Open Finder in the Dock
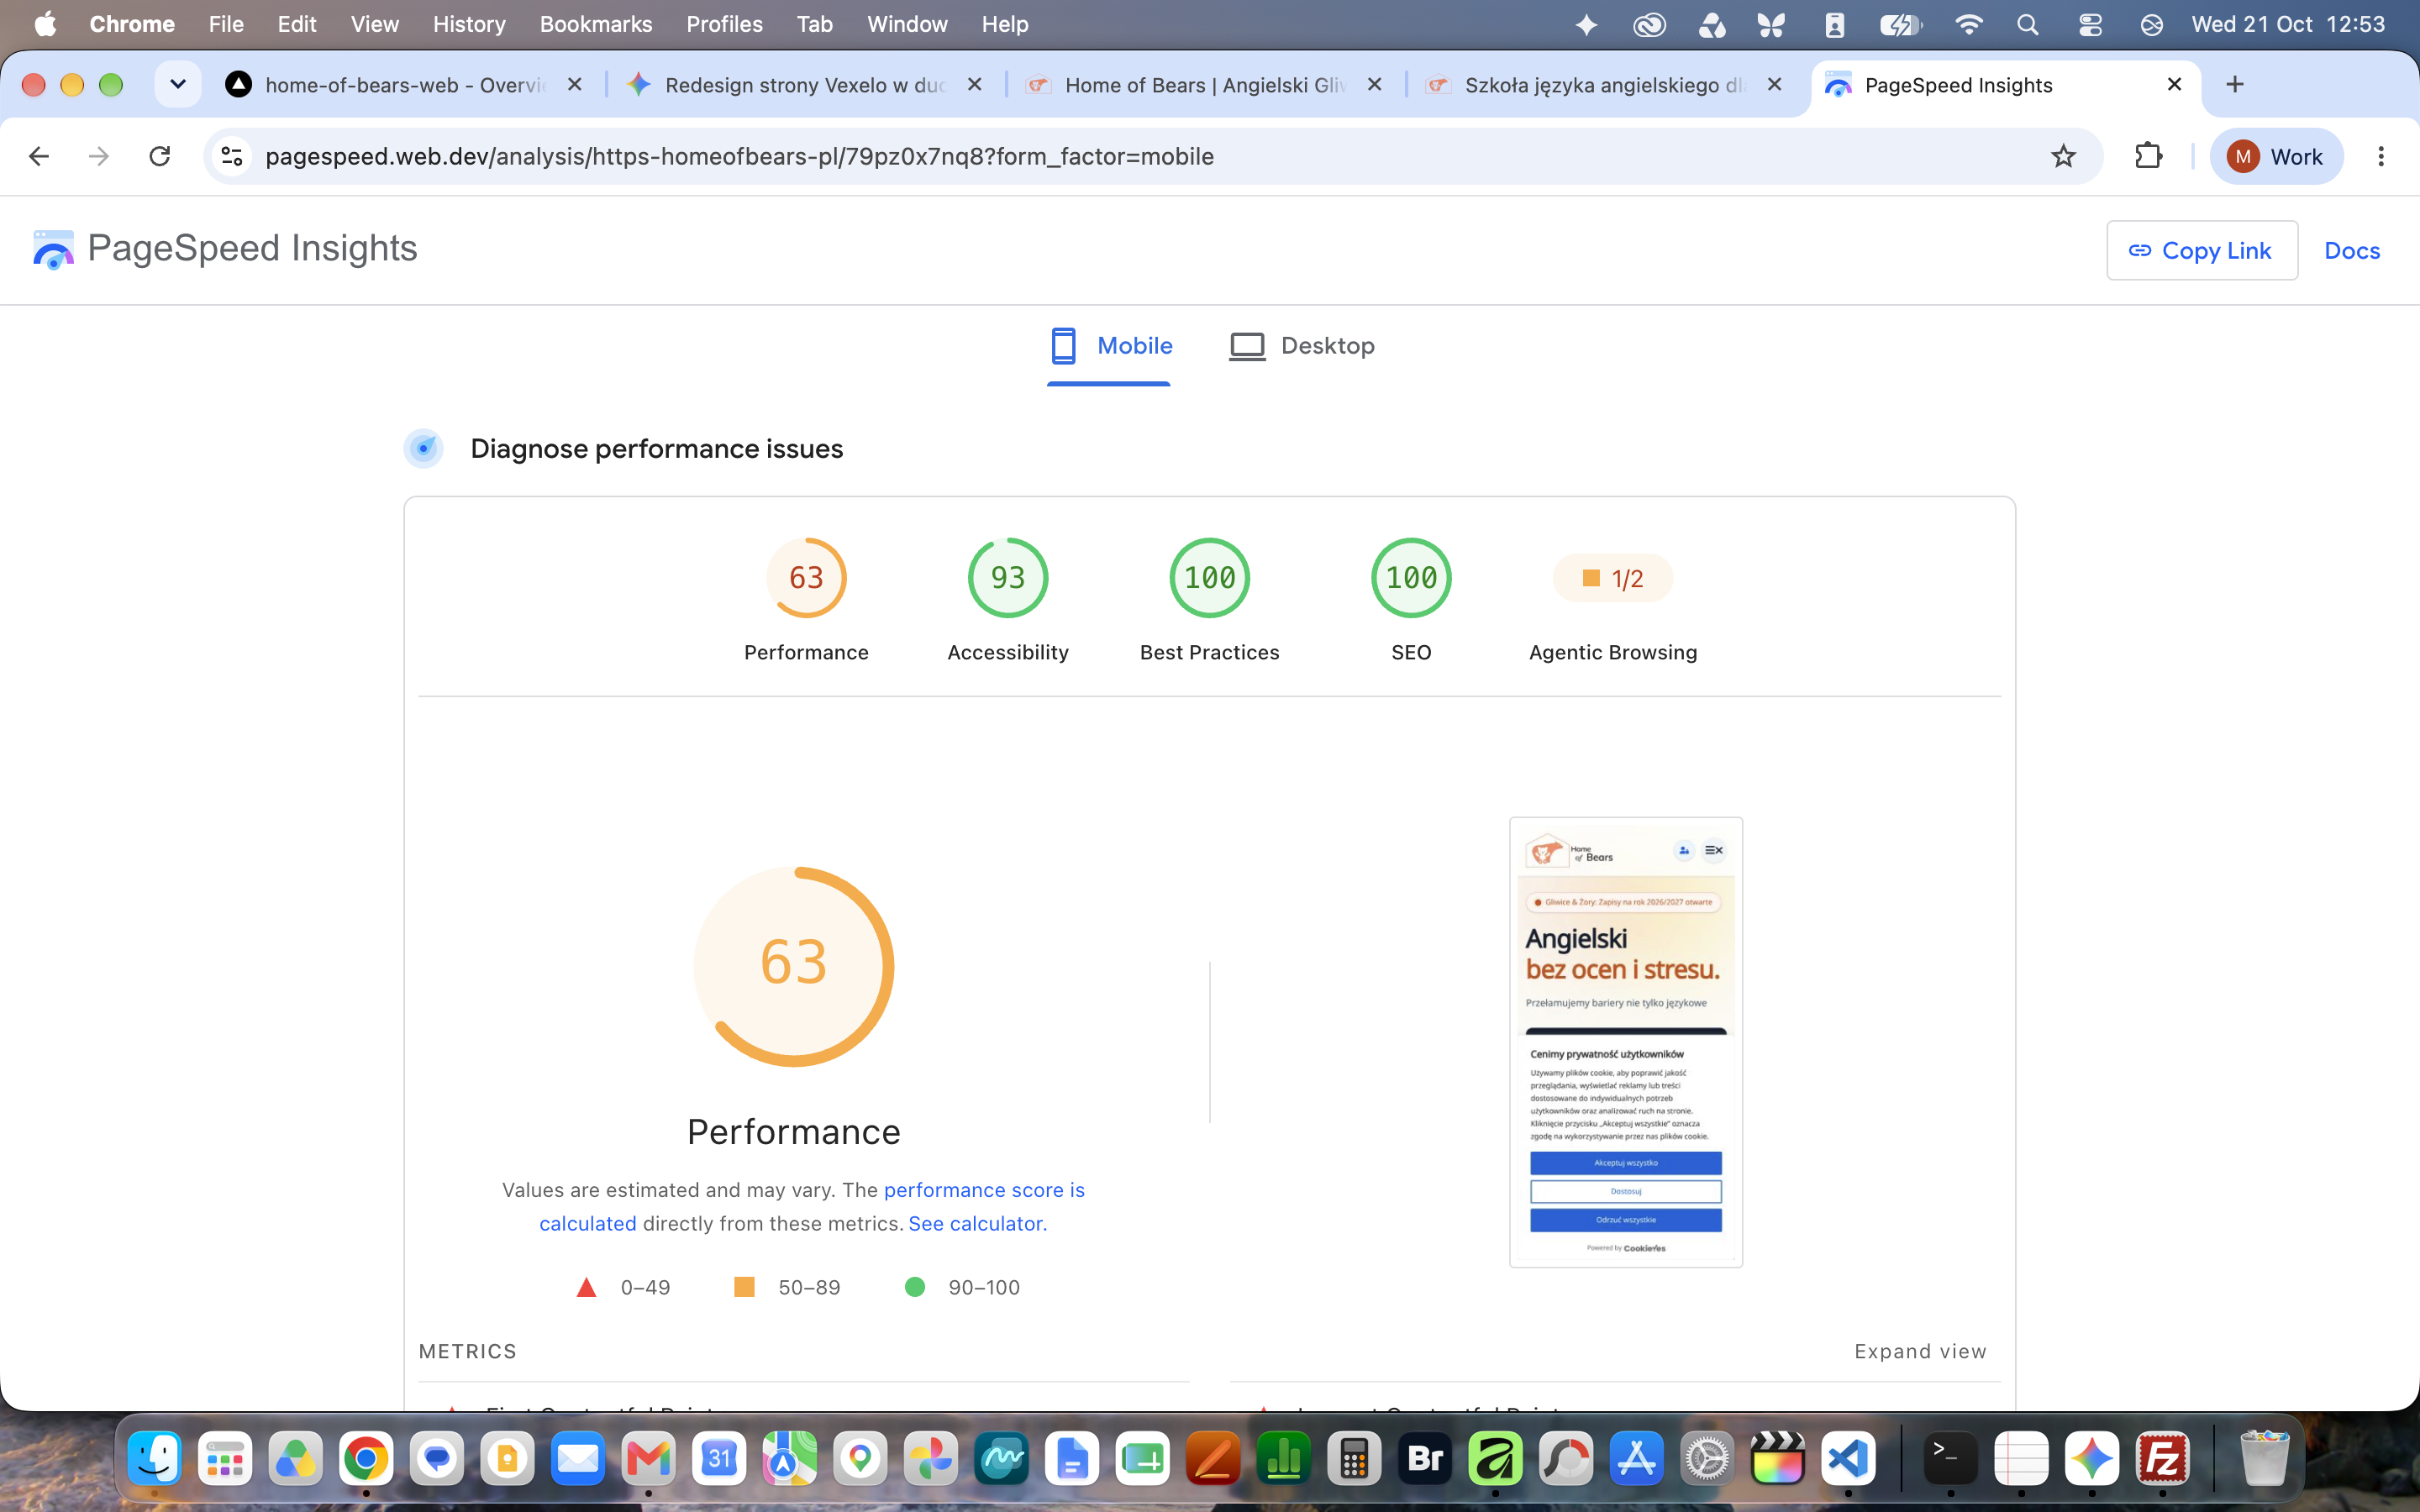 [155, 1459]
